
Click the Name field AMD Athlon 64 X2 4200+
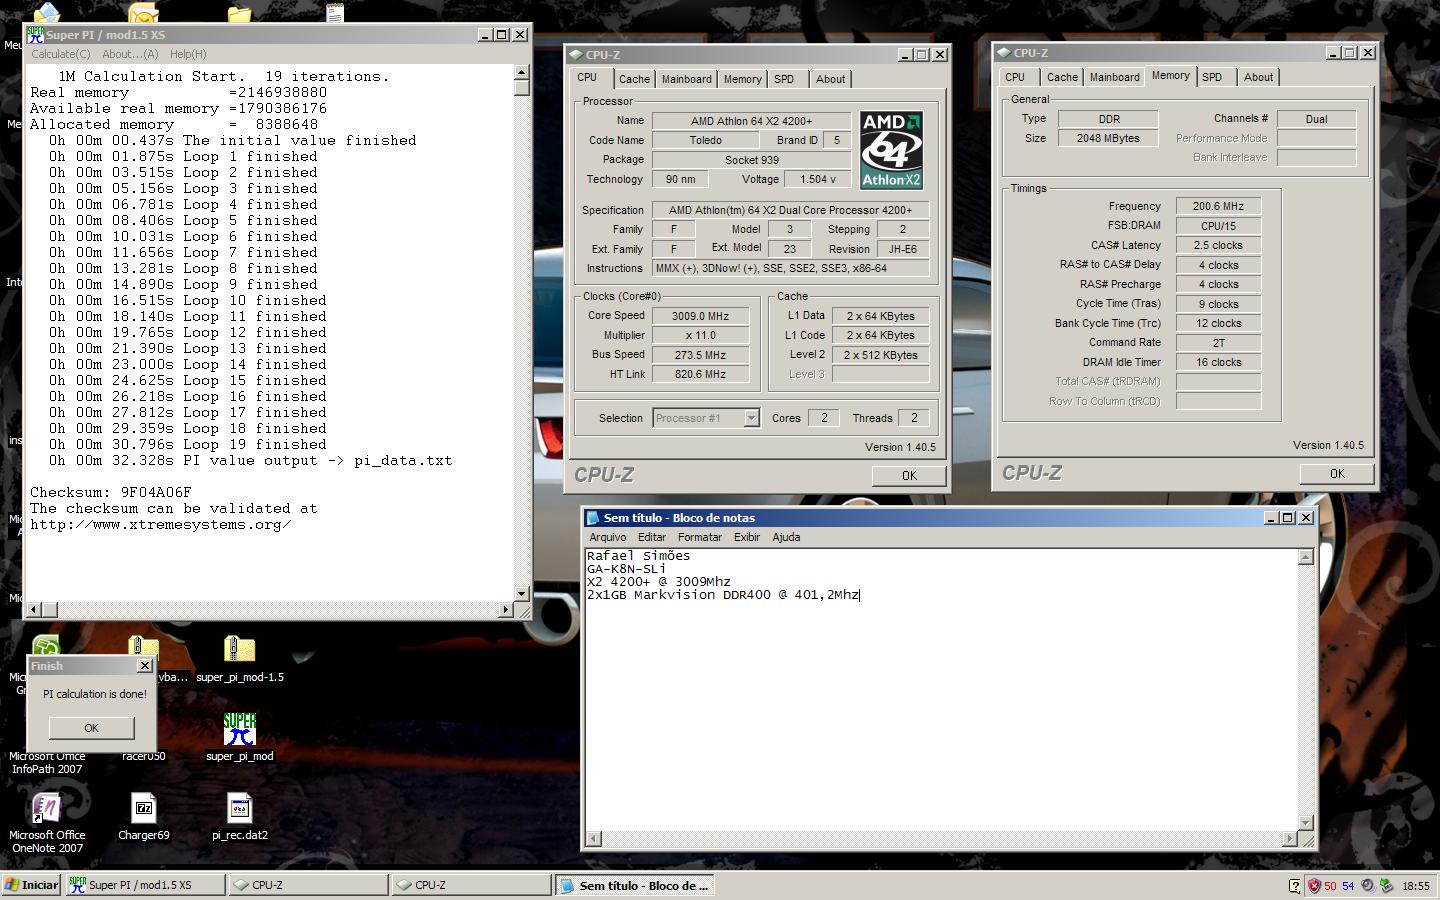click(x=751, y=121)
